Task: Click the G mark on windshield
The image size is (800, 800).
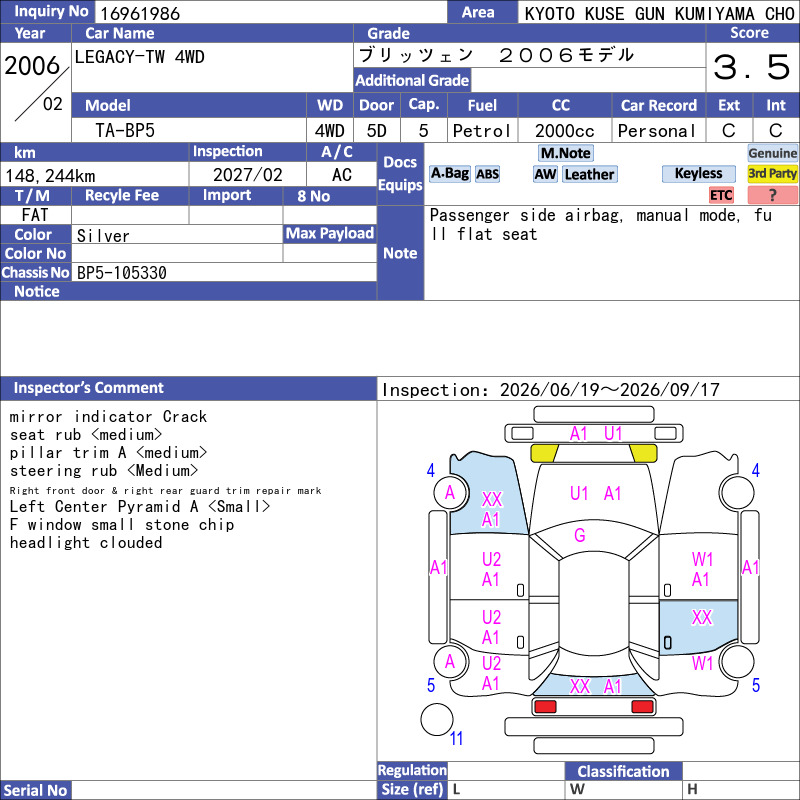Action: 580,535
